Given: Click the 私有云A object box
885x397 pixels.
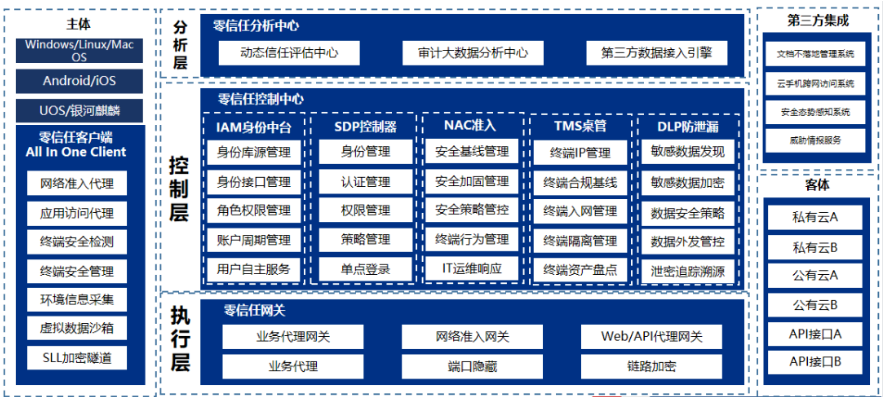Looking at the screenshot, I should [814, 217].
